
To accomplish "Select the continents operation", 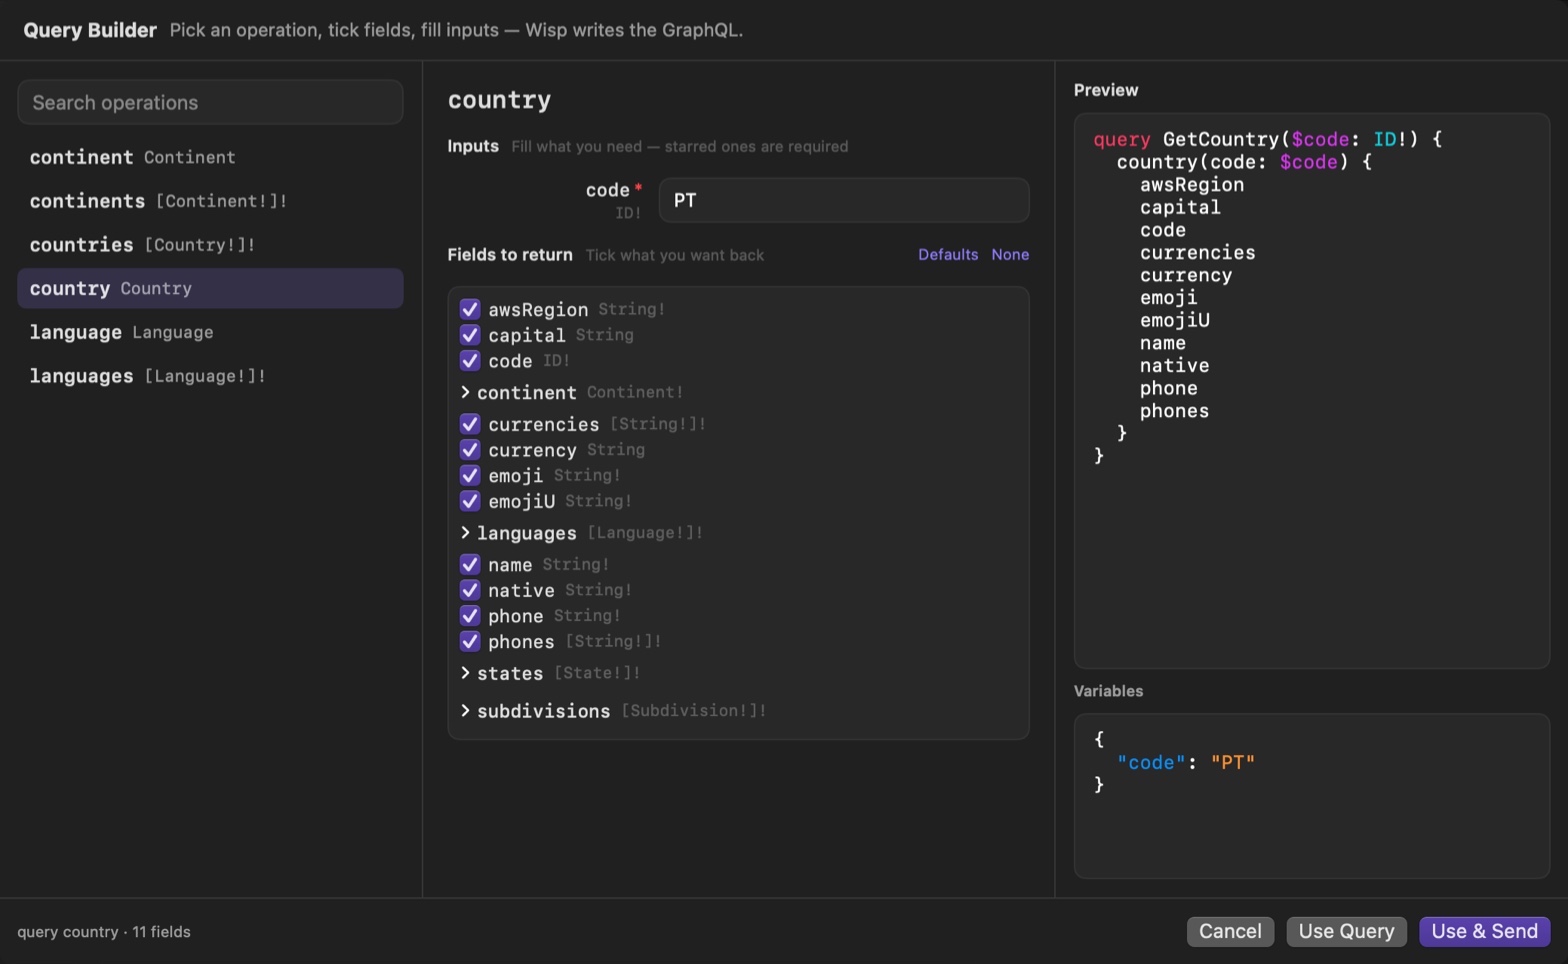I will [210, 201].
